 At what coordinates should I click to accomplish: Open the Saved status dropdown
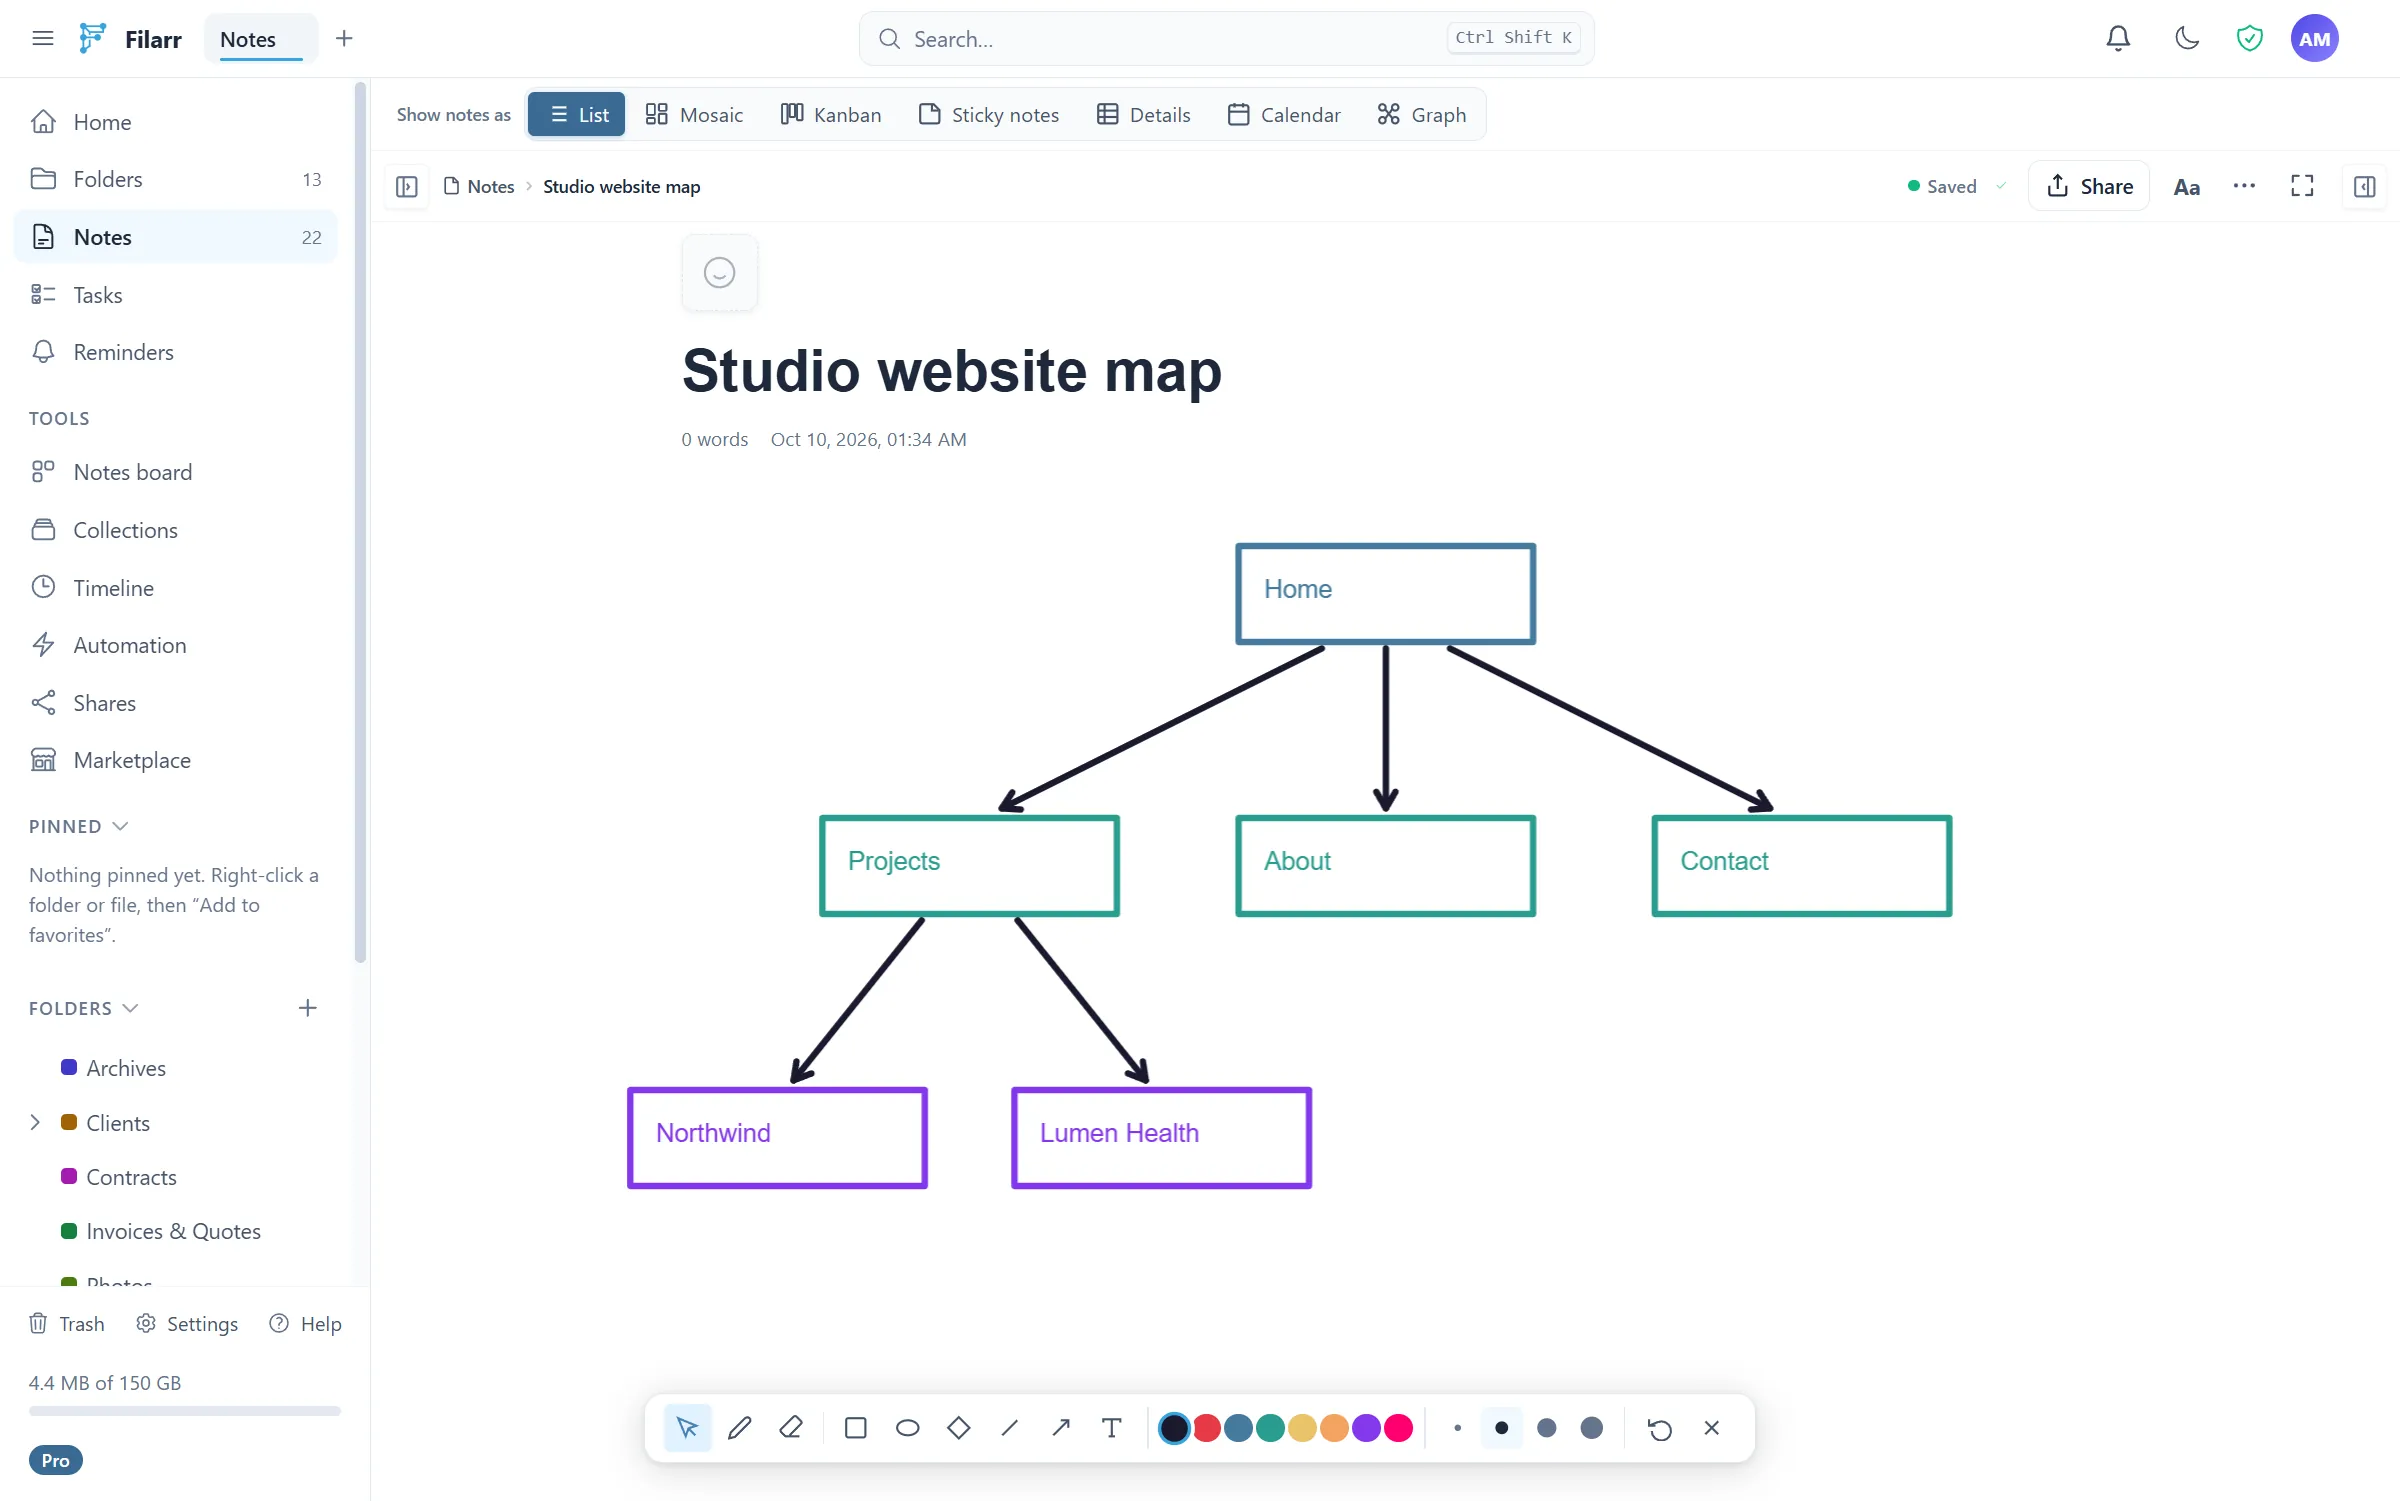(1956, 186)
